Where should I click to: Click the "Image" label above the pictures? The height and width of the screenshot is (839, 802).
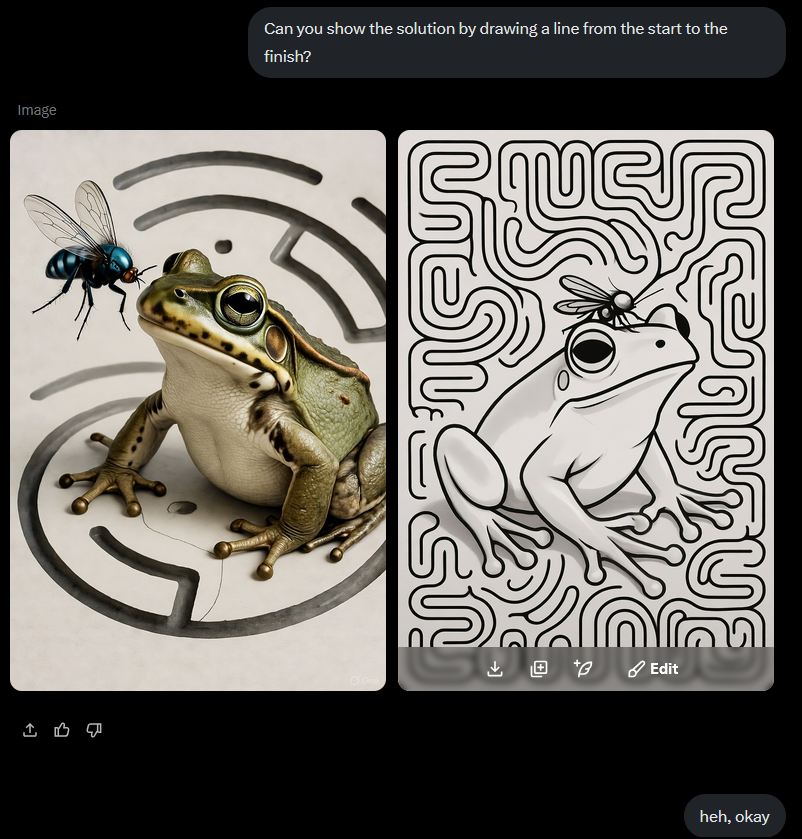pos(37,110)
